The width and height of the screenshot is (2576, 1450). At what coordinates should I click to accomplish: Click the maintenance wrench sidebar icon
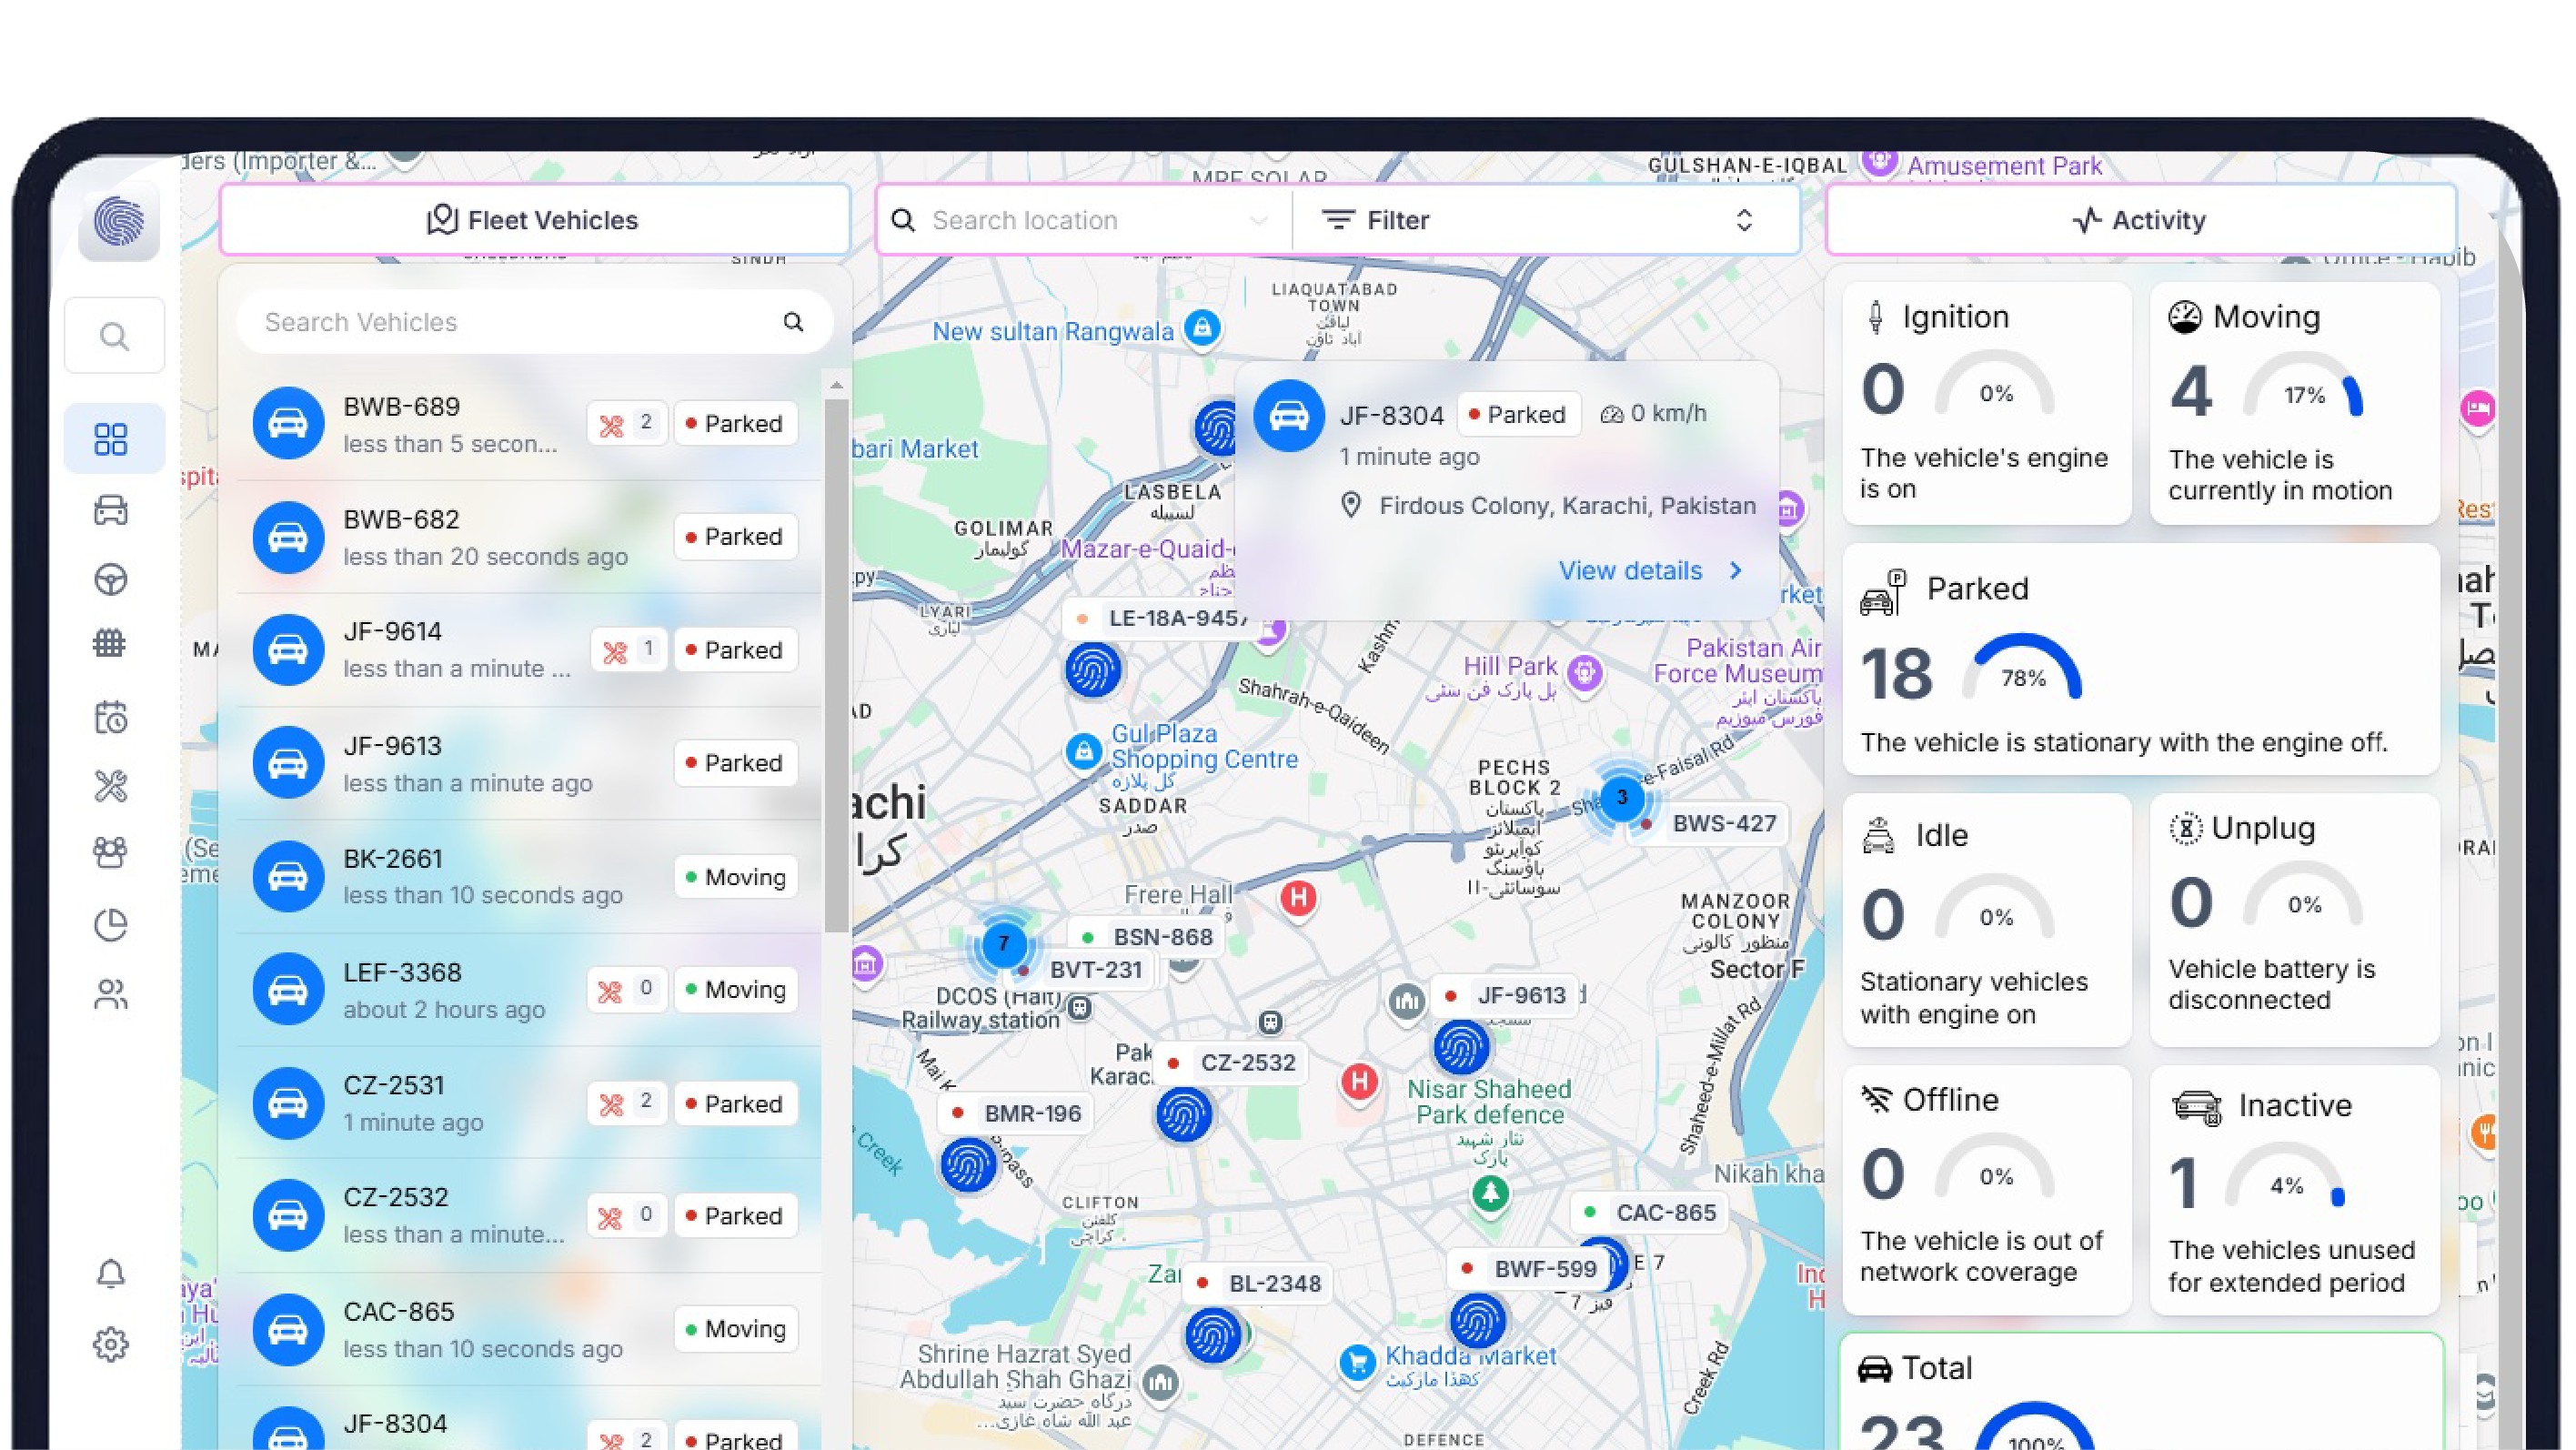(111, 786)
